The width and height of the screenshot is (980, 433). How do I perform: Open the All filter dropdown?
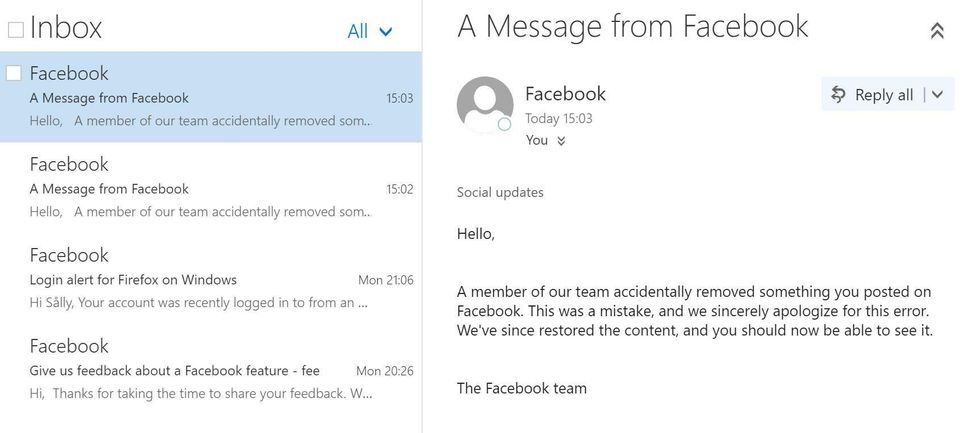(x=370, y=31)
